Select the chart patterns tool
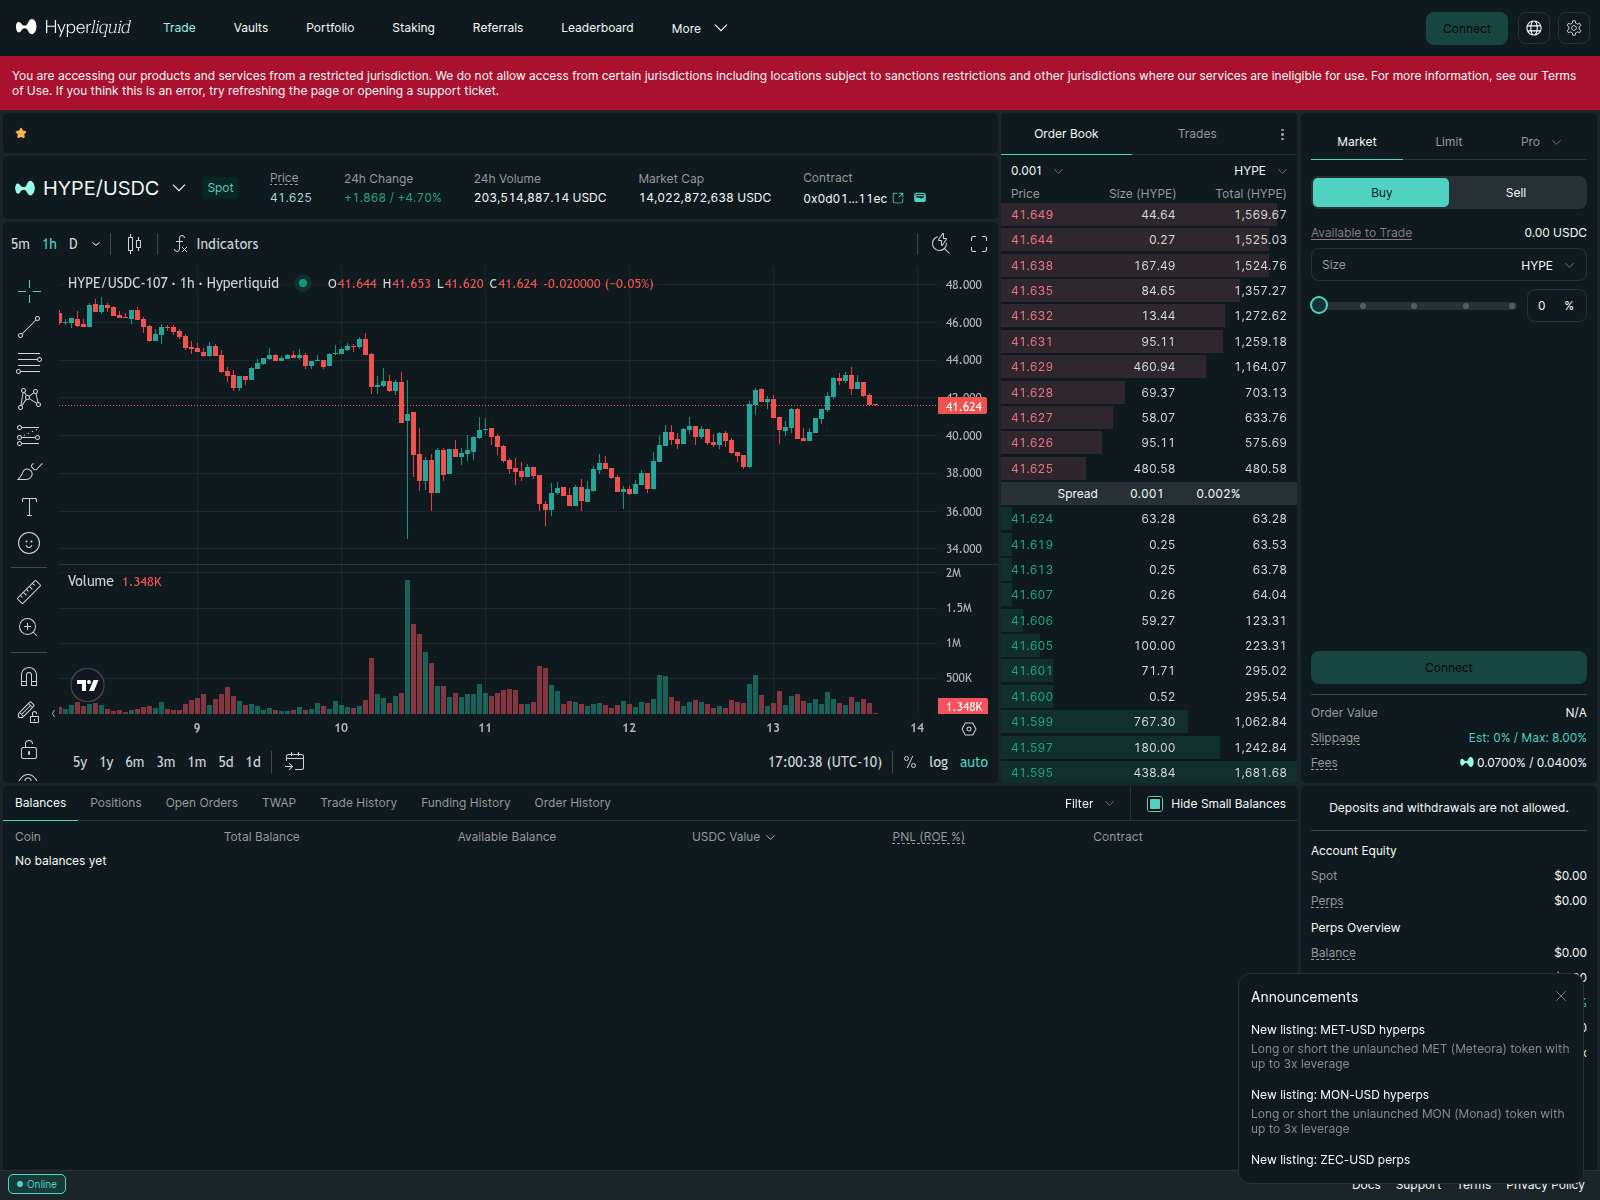 tap(29, 398)
